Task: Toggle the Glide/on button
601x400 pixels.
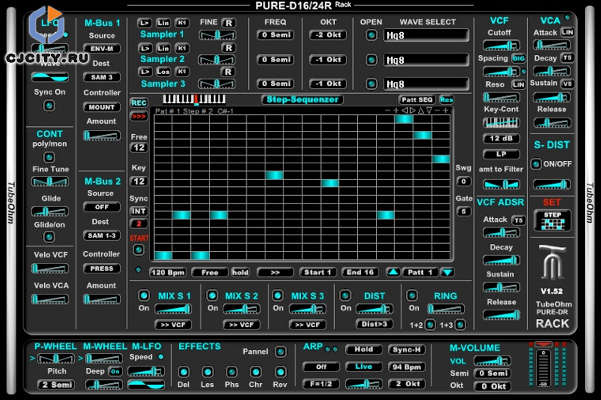Action: (49, 237)
